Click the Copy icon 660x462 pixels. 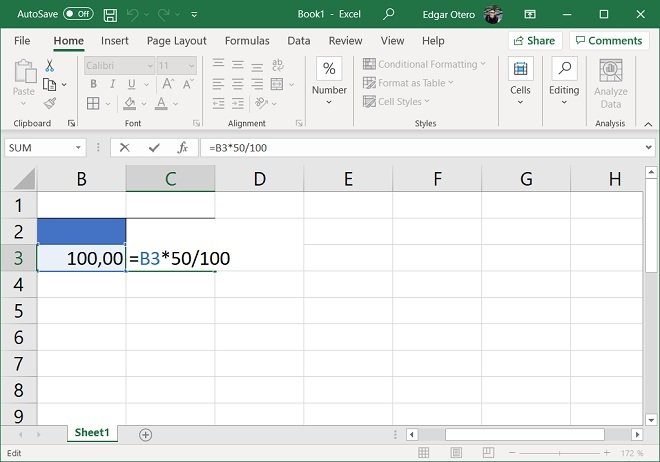(50, 85)
